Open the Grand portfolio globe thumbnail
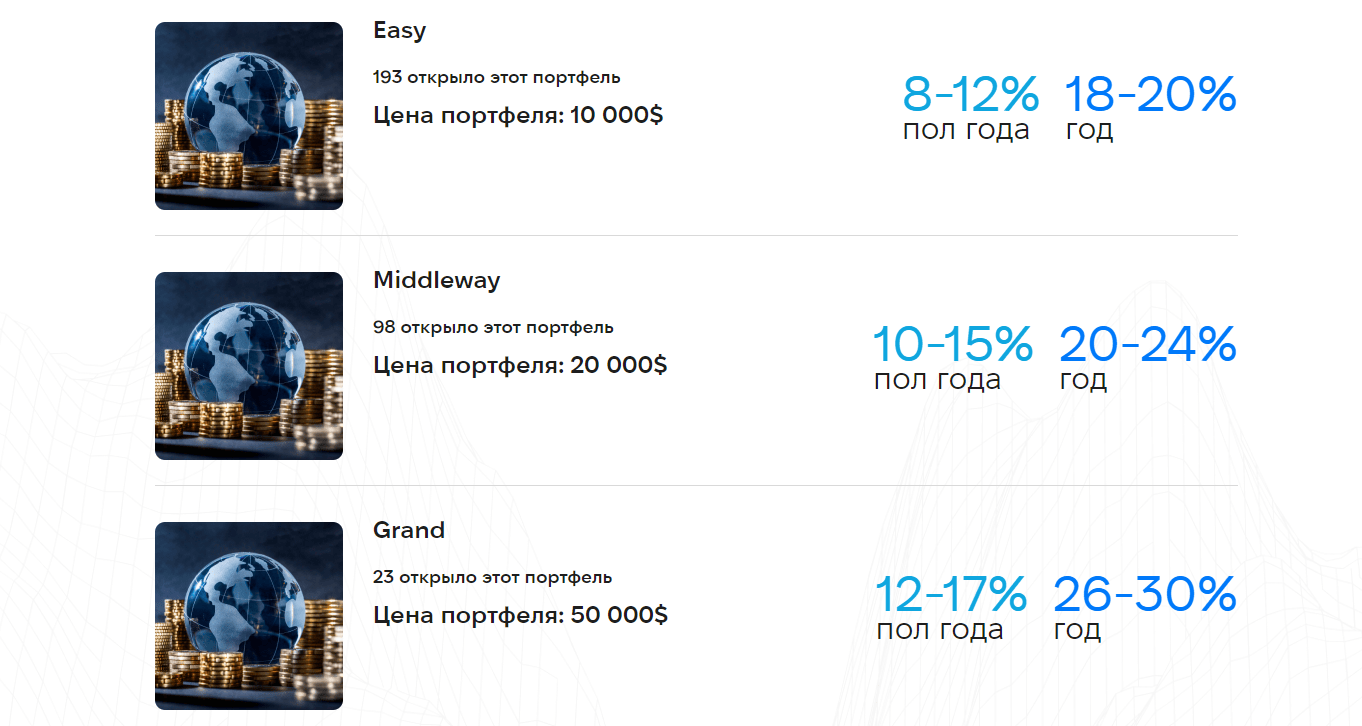 tap(249, 616)
